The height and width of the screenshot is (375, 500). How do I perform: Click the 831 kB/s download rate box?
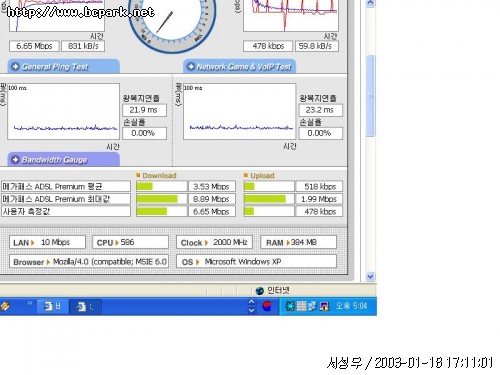83,46
